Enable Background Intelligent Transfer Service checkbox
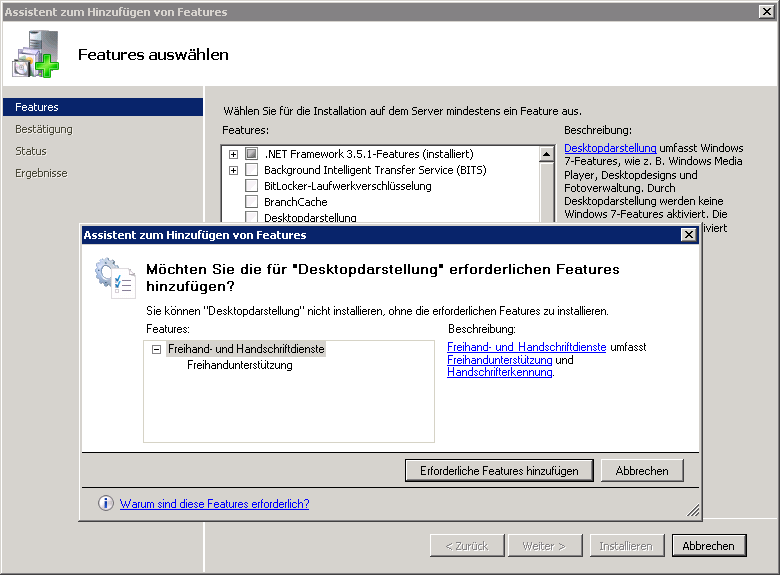The height and width of the screenshot is (575, 780). pyautogui.click(x=251, y=170)
